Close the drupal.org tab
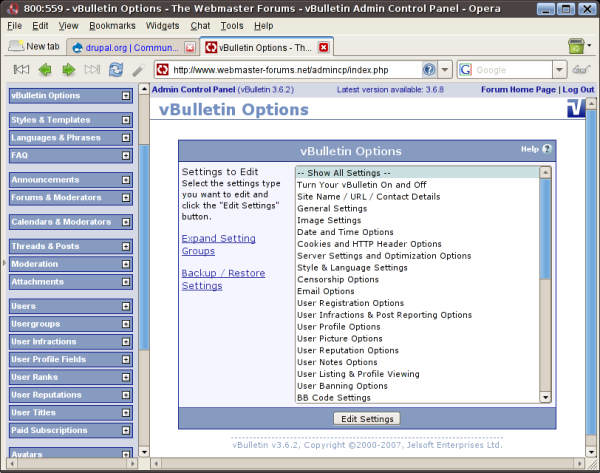600x473 pixels. [190, 47]
